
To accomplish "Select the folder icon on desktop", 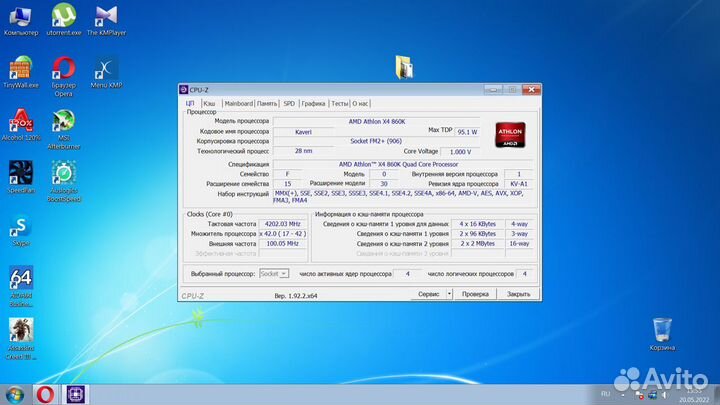I will tap(404, 67).
